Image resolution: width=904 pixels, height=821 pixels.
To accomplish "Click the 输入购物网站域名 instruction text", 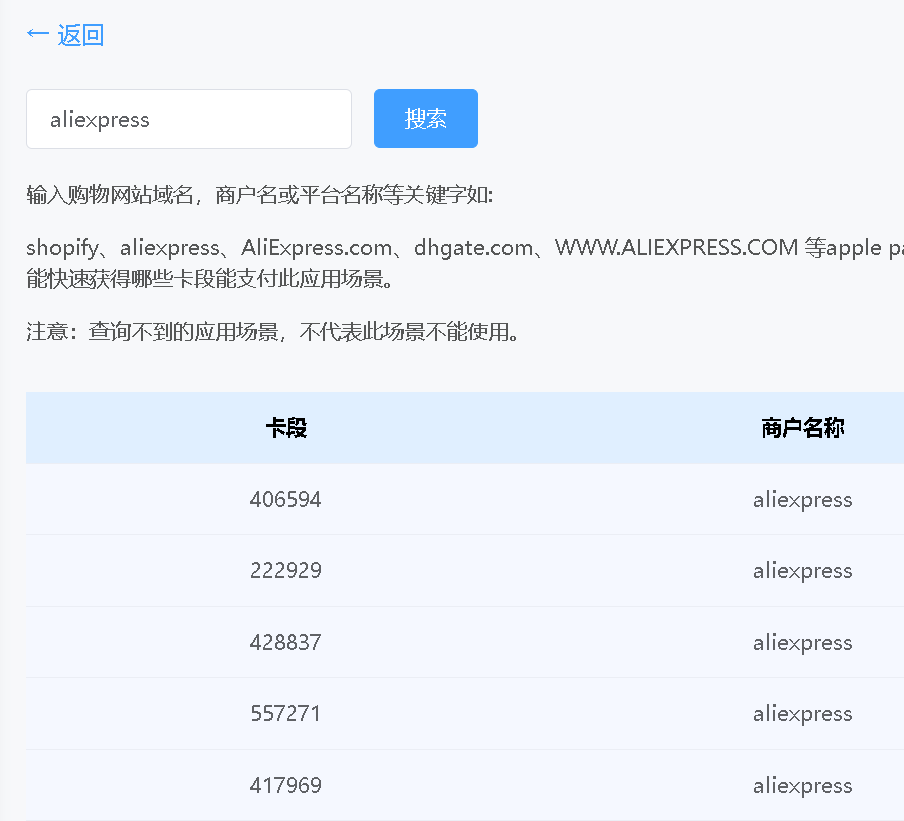I will (260, 194).
